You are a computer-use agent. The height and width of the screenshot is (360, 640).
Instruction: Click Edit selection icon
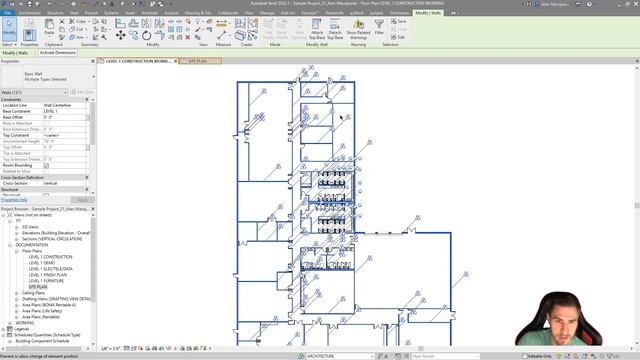pyautogui.click(x=398, y=37)
